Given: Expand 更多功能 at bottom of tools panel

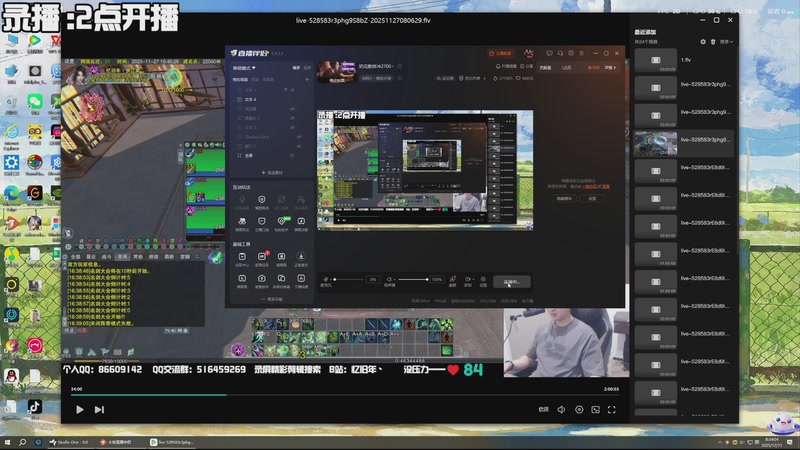Looking at the screenshot, I should click(272, 299).
